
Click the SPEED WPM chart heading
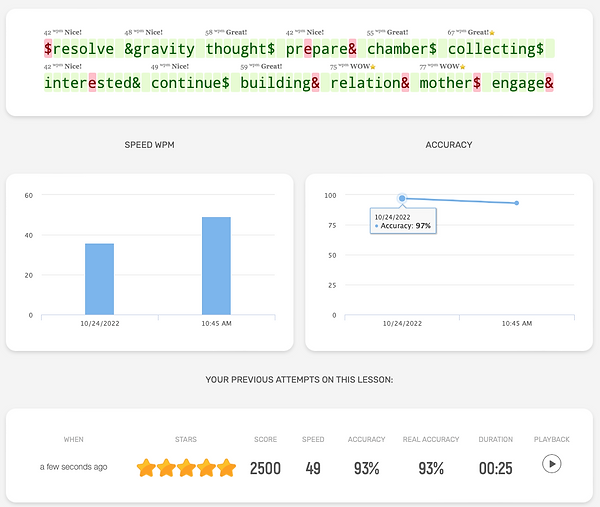coord(150,145)
